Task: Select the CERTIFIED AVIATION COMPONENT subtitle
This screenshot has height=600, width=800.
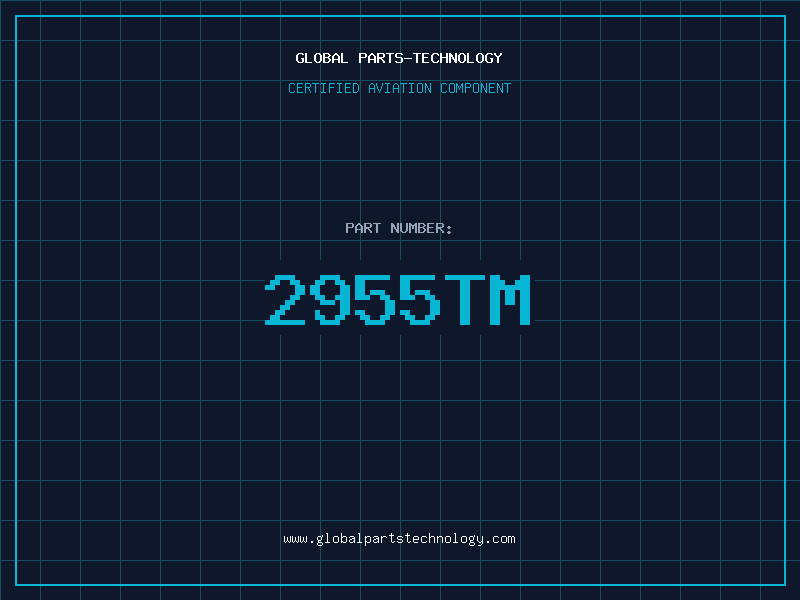Action: [x=399, y=88]
